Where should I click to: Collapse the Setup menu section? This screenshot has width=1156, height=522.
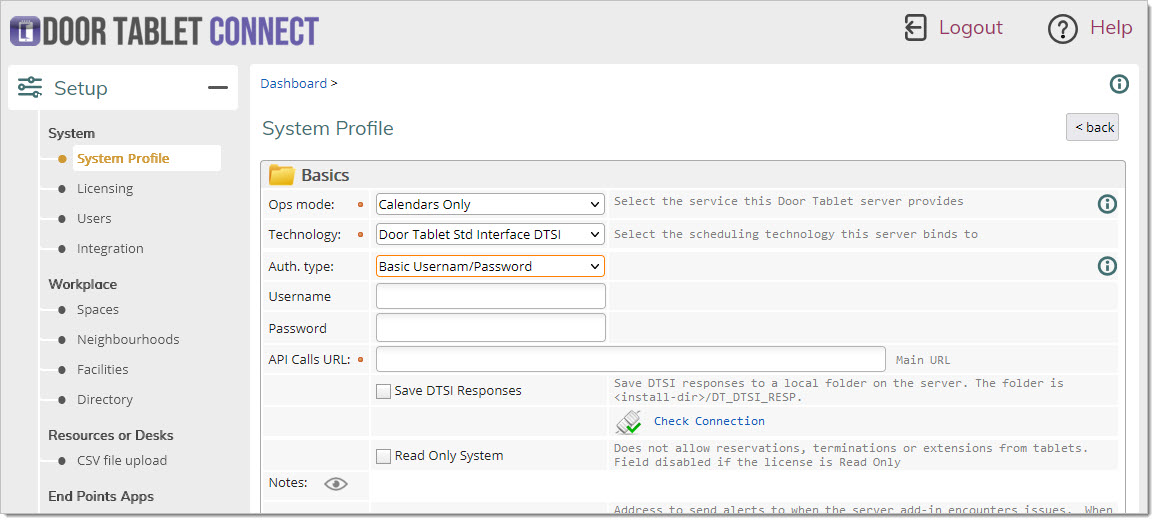click(217, 88)
